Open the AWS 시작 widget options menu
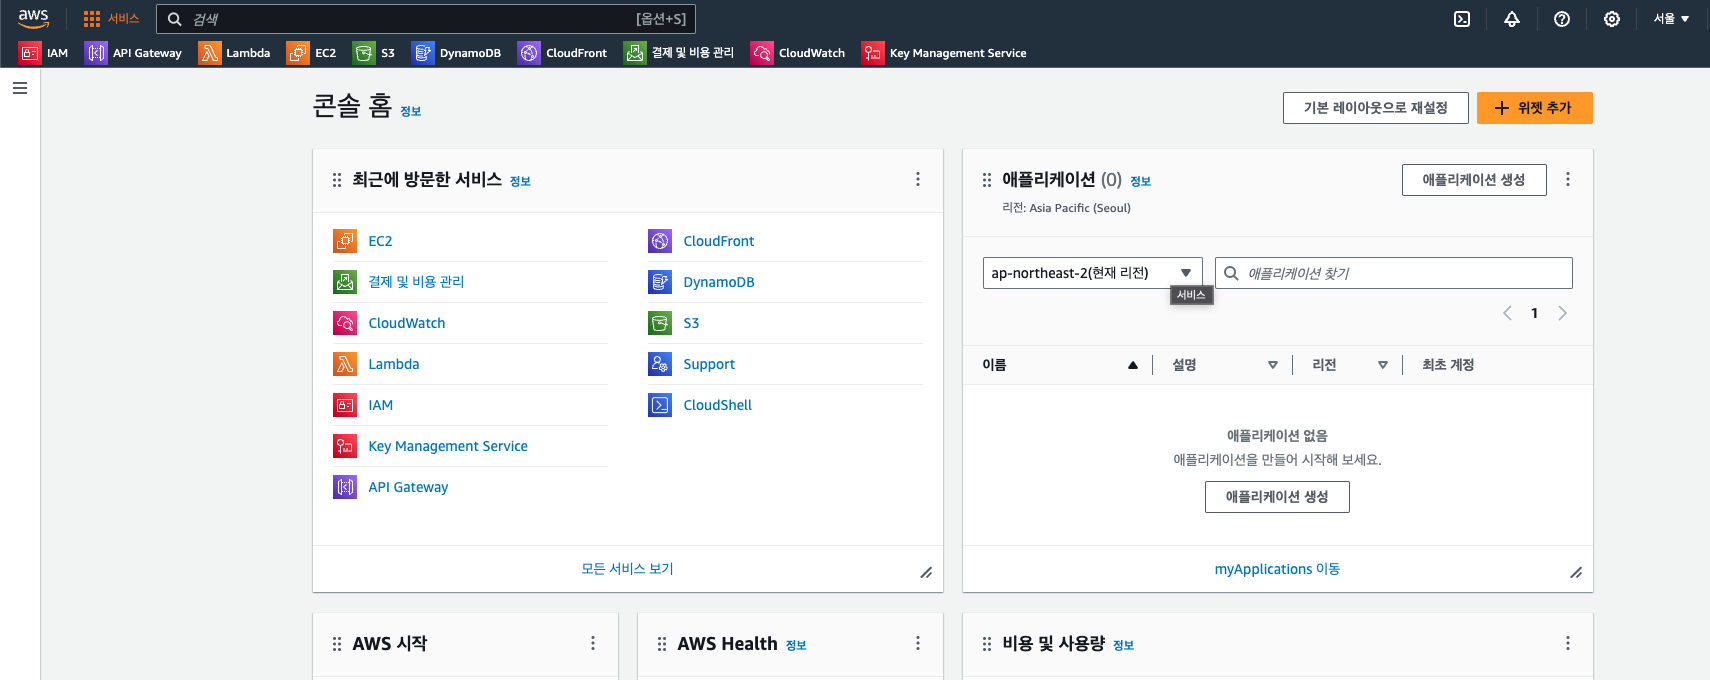The height and width of the screenshot is (680, 1710). [x=593, y=643]
